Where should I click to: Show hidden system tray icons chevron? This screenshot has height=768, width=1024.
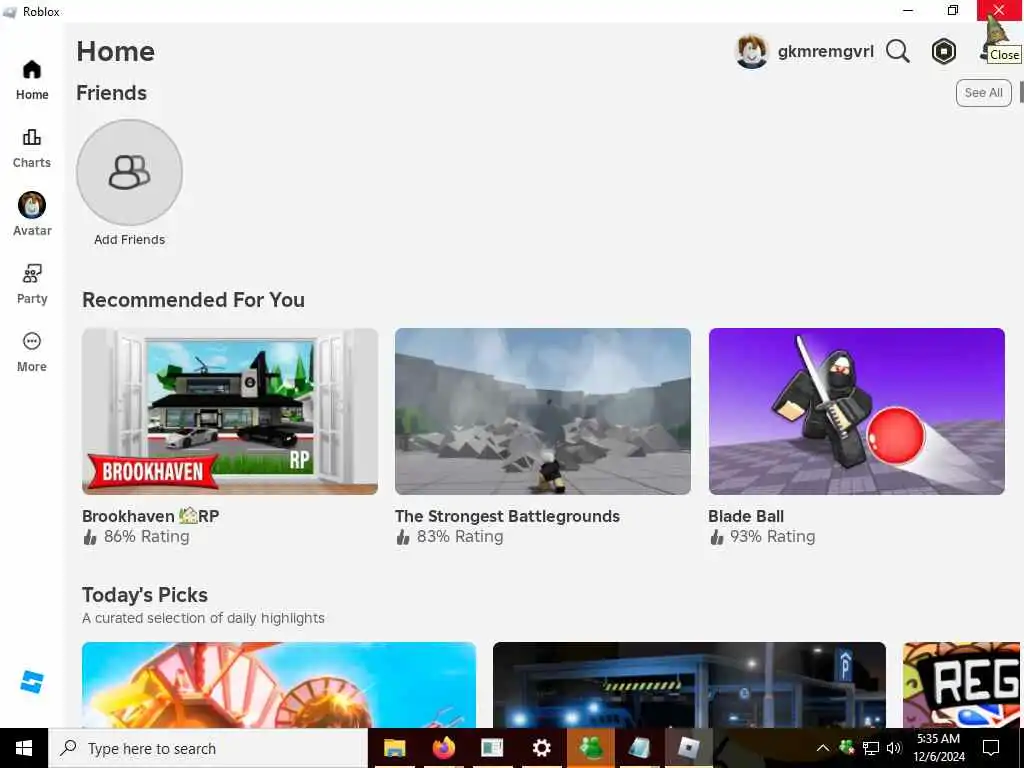pyautogui.click(x=823, y=748)
